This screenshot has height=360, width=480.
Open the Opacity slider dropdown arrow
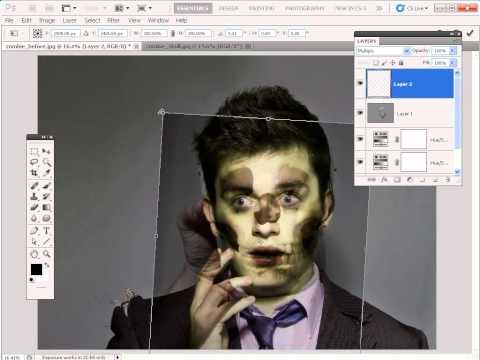(x=453, y=51)
